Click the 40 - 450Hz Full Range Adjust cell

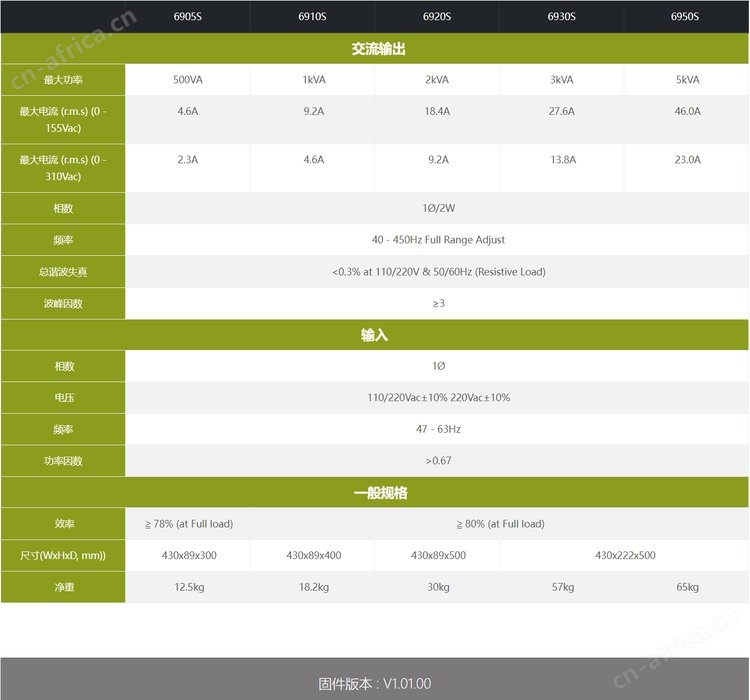(x=438, y=240)
